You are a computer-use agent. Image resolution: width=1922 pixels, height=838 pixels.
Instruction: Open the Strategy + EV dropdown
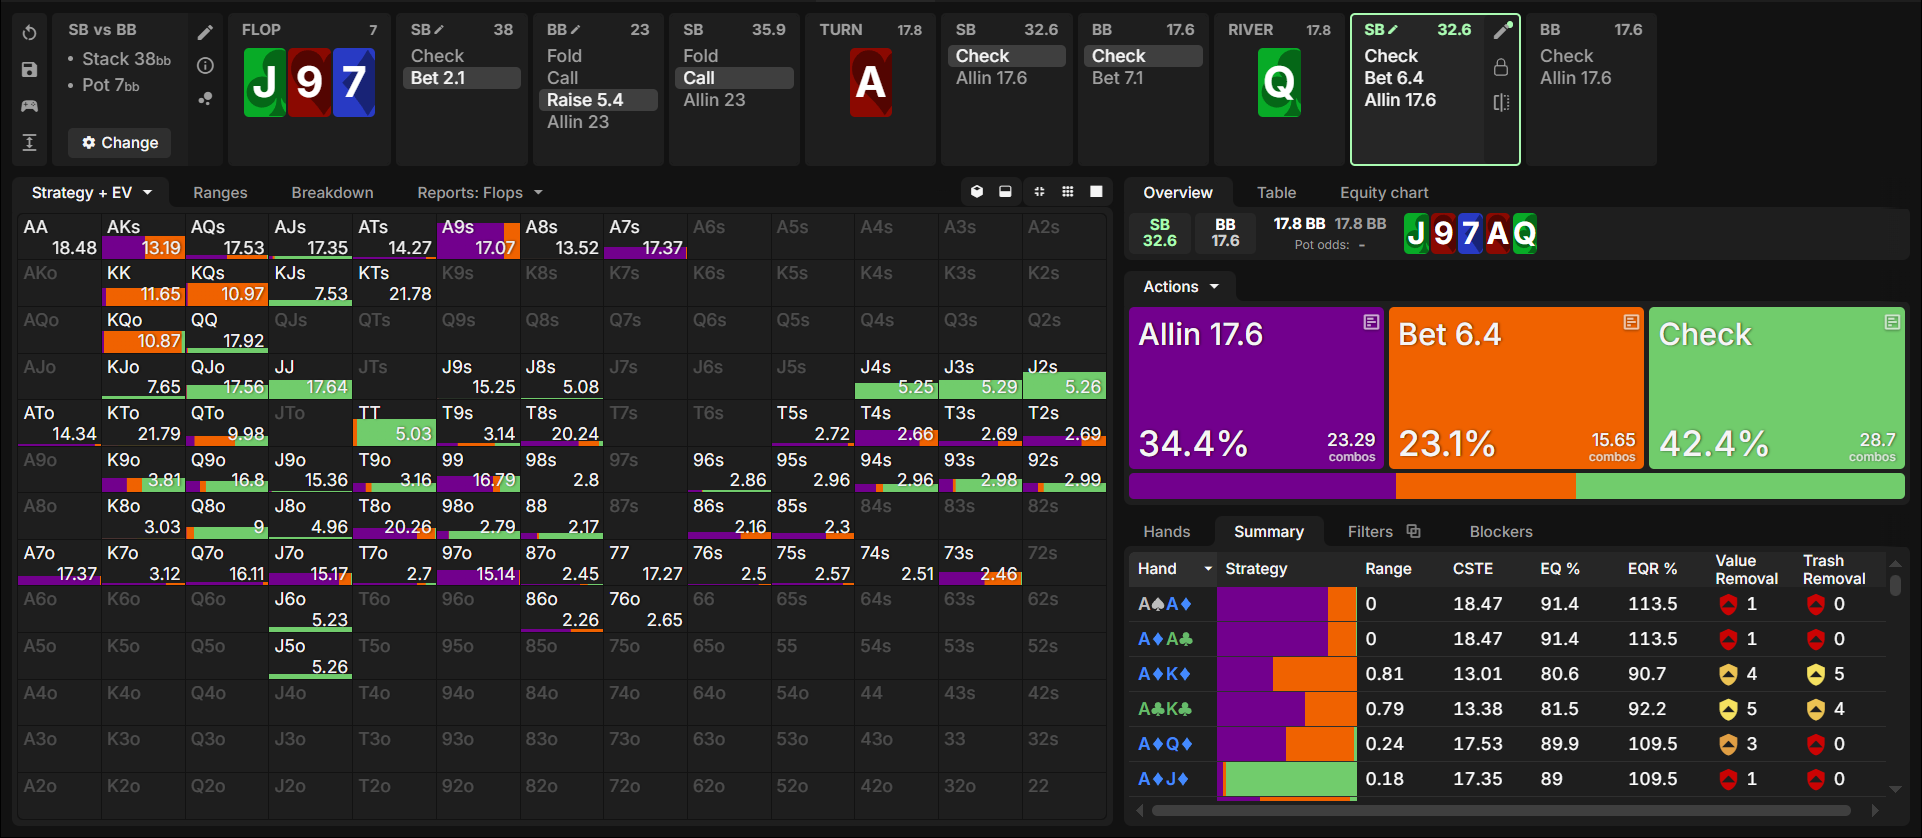(x=92, y=193)
